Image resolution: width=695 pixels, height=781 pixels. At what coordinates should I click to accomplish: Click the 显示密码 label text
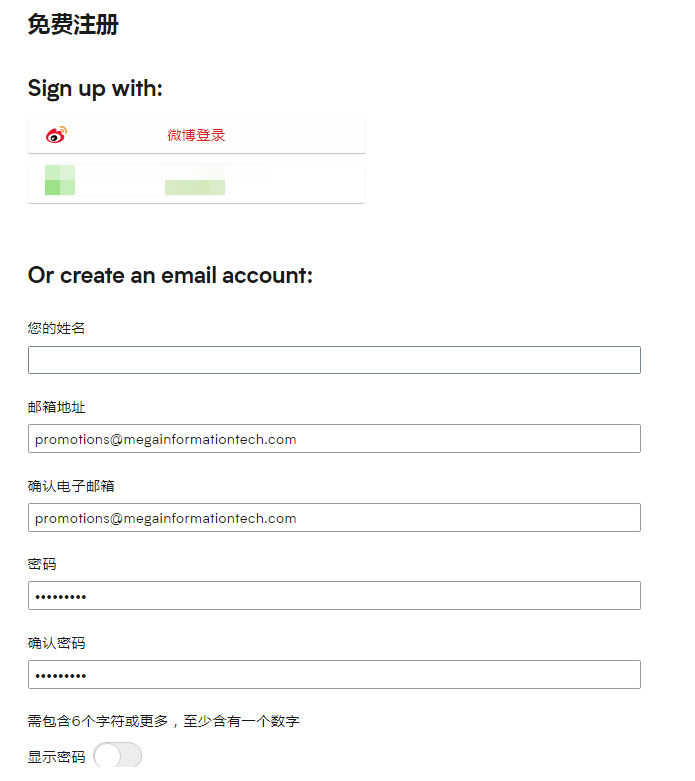[x=56, y=757]
